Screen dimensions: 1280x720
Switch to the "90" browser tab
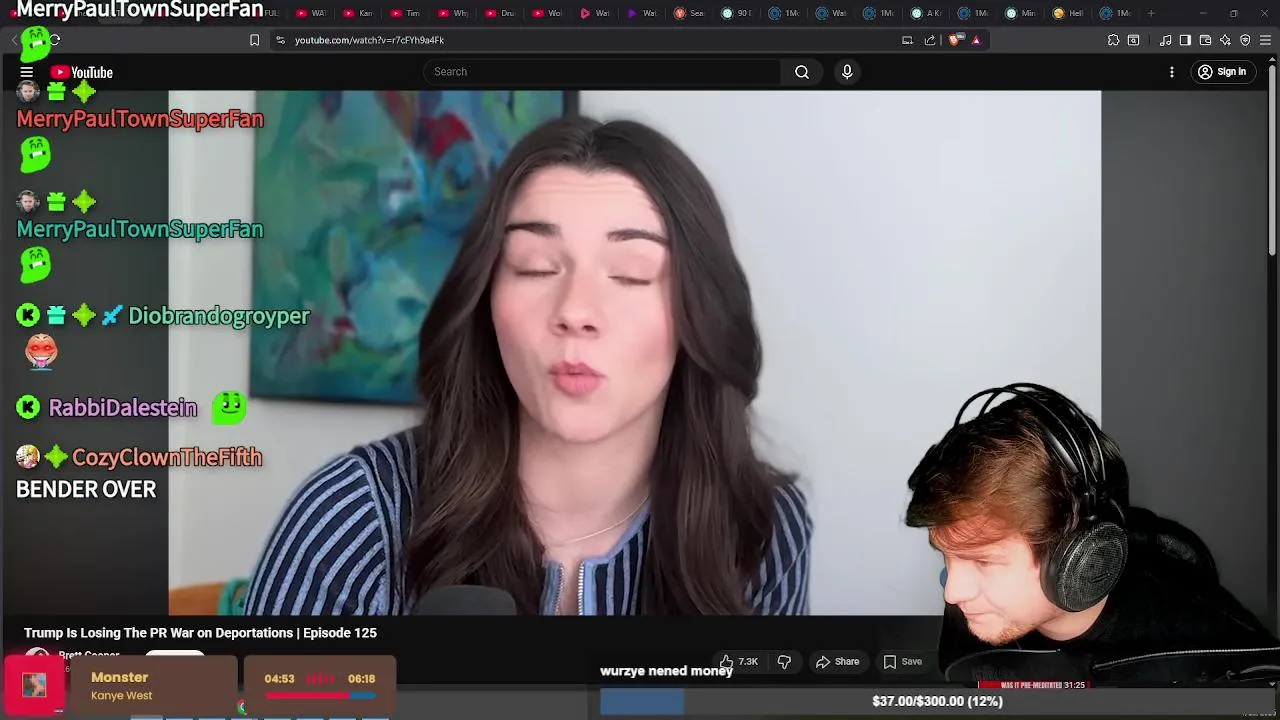[x=735, y=13]
